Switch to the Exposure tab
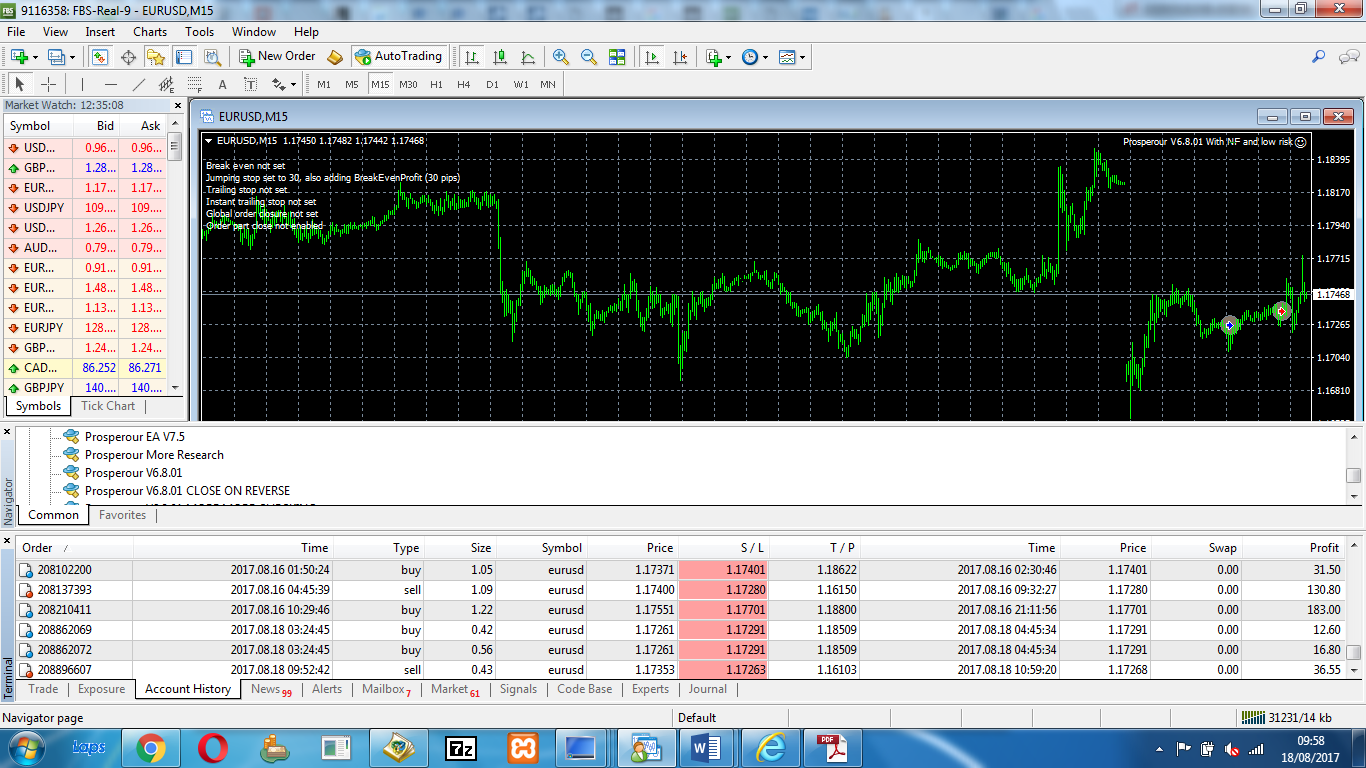Image resolution: width=1366 pixels, height=768 pixels. click(102, 689)
